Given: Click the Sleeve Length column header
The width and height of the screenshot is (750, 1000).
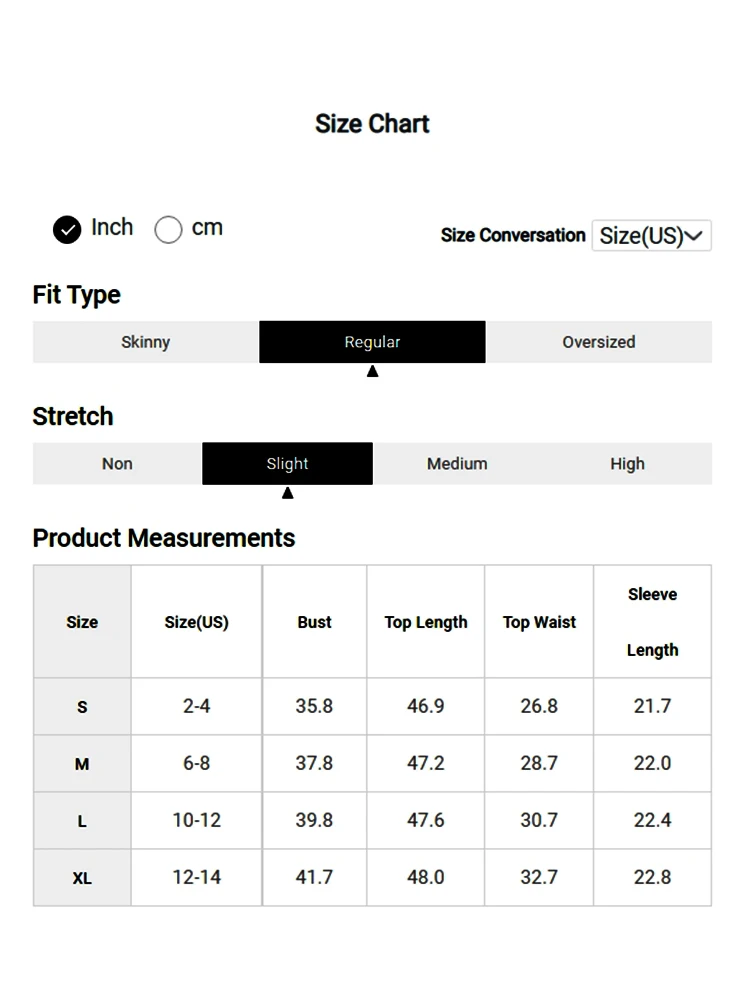Looking at the screenshot, I should [x=652, y=622].
